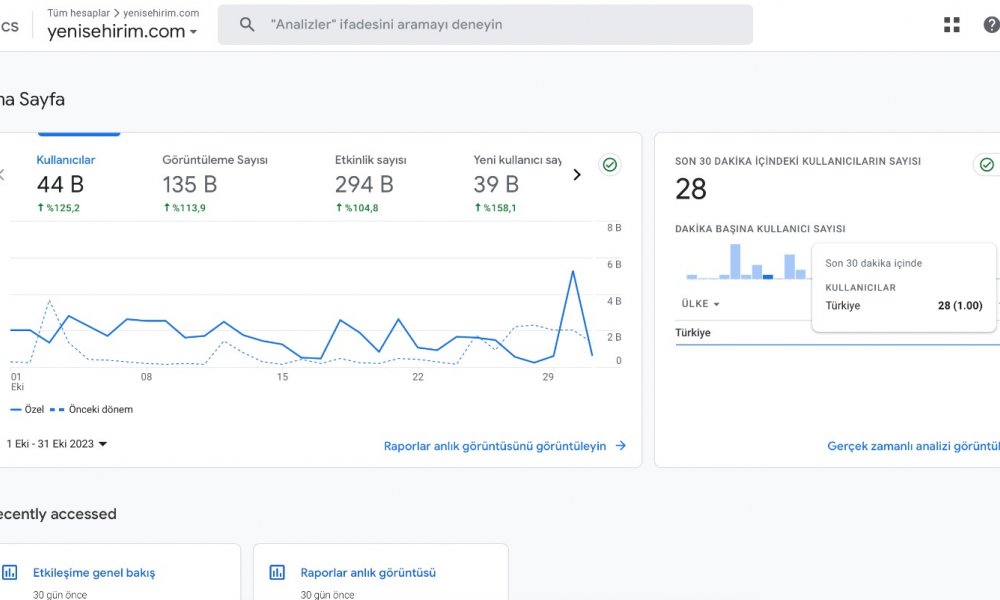Switch to Görüntüleme Sayısı metric tab
Screen dimensions: 1000x600
(215, 160)
